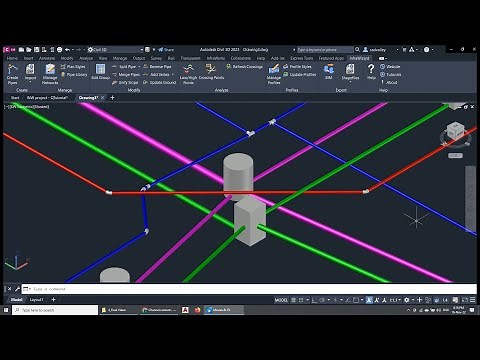Add a new drawing tab with plus button
480x360 pixels.
(x=112, y=98)
